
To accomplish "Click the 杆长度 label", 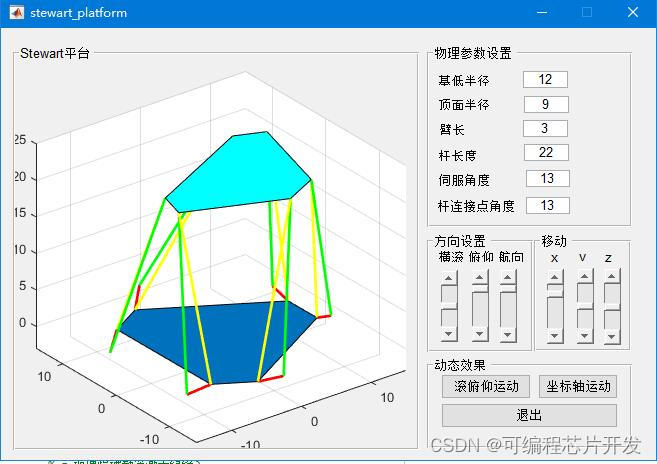I will (x=458, y=156).
